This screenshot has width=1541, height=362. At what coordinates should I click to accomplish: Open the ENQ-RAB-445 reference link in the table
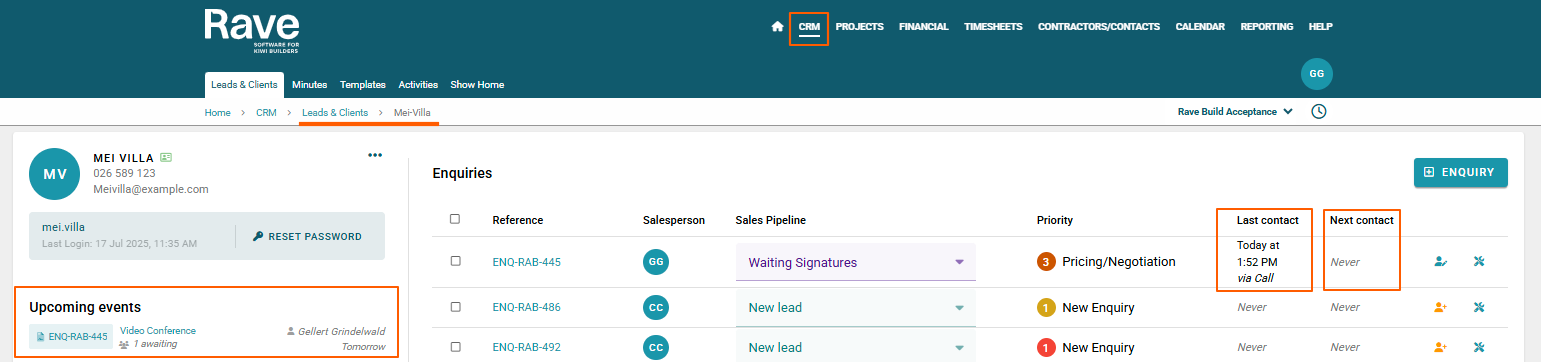click(x=526, y=262)
